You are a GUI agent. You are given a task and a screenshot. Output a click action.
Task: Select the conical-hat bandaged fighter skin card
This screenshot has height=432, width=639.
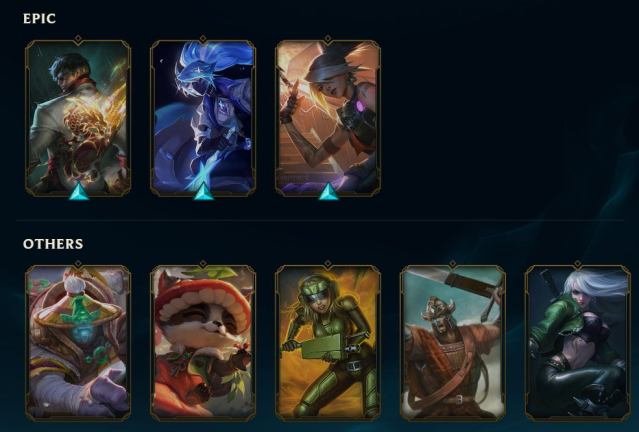tap(78, 342)
